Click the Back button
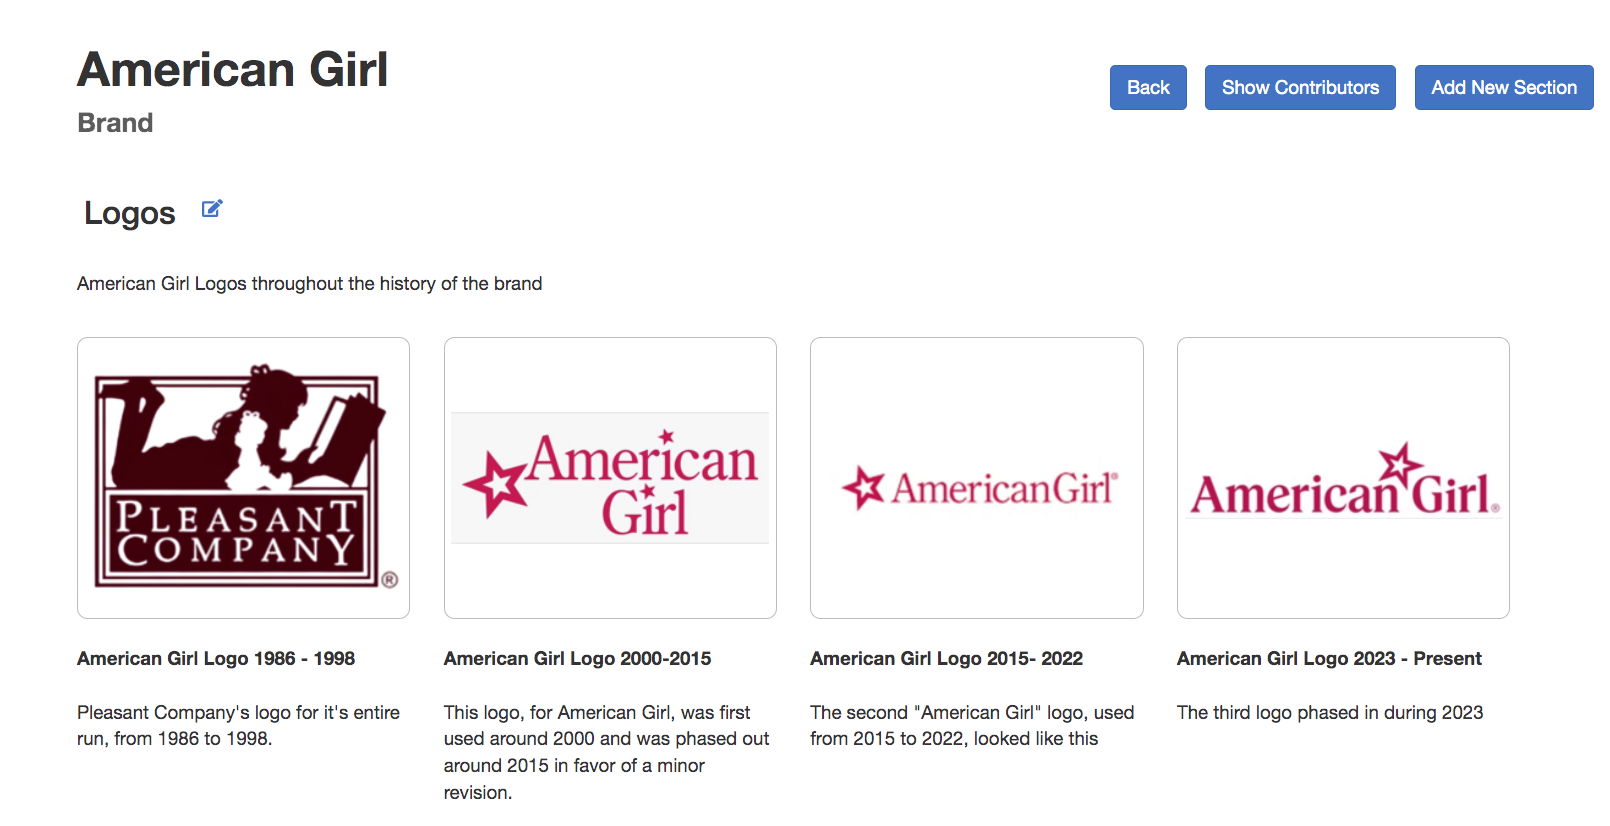1610x826 pixels. point(1148,88)
